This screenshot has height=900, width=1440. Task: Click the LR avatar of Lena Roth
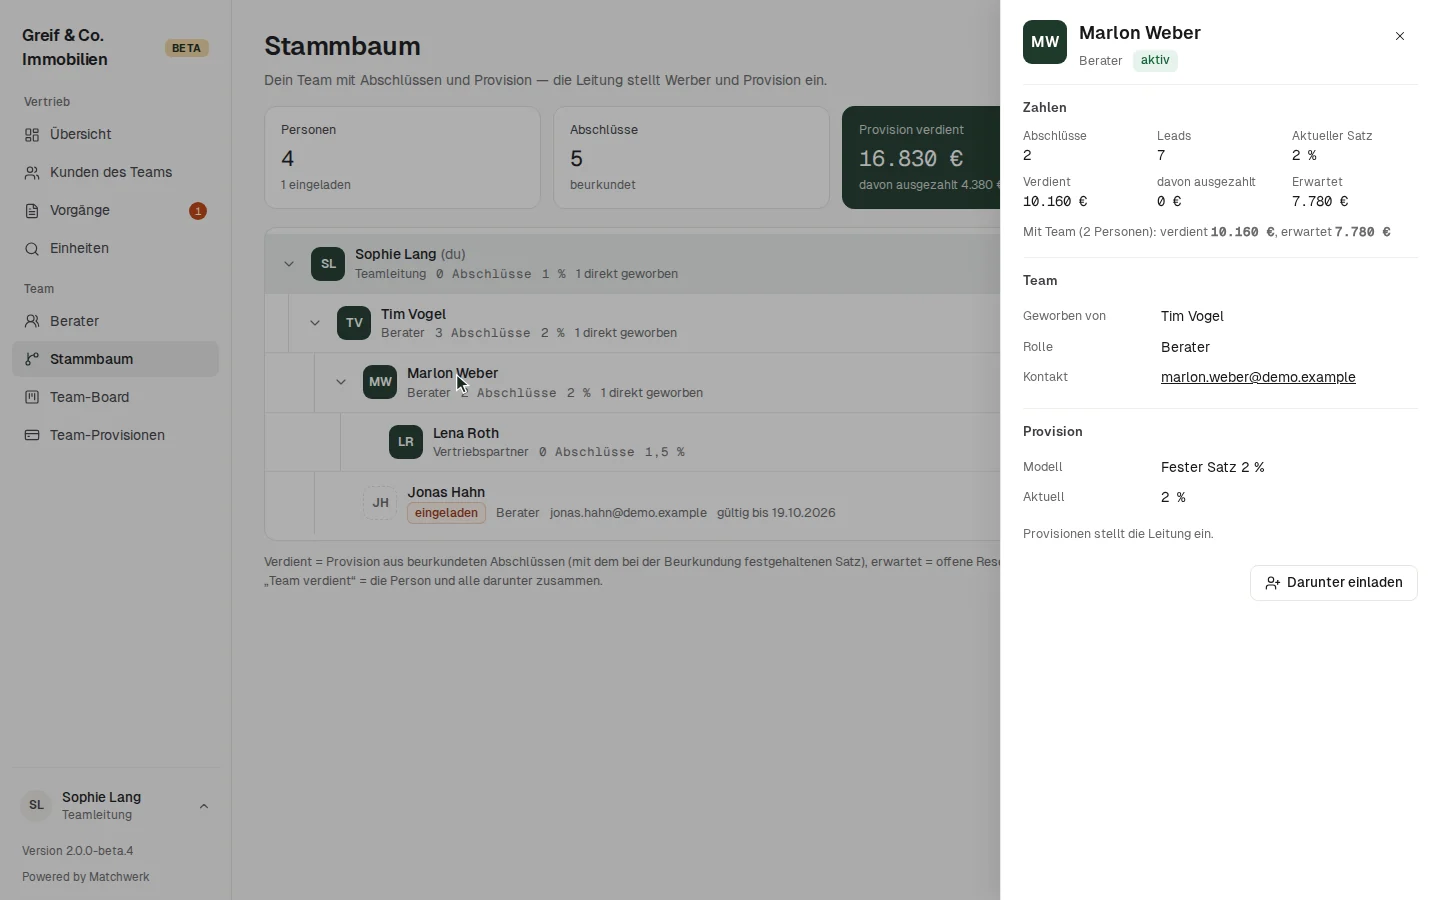click(x=406, y=442)
